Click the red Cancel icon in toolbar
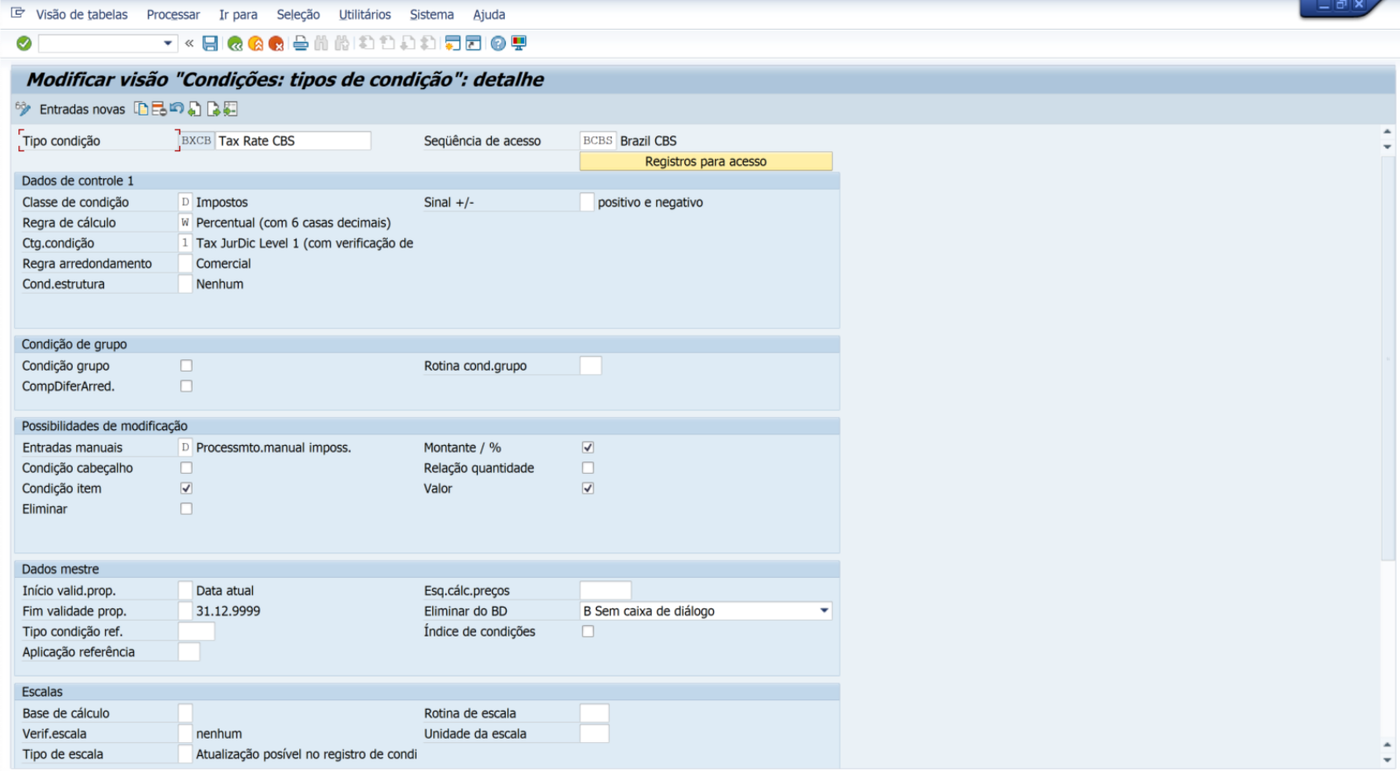The height and width of the screenshot is (771, 1400). coord(276,44)
